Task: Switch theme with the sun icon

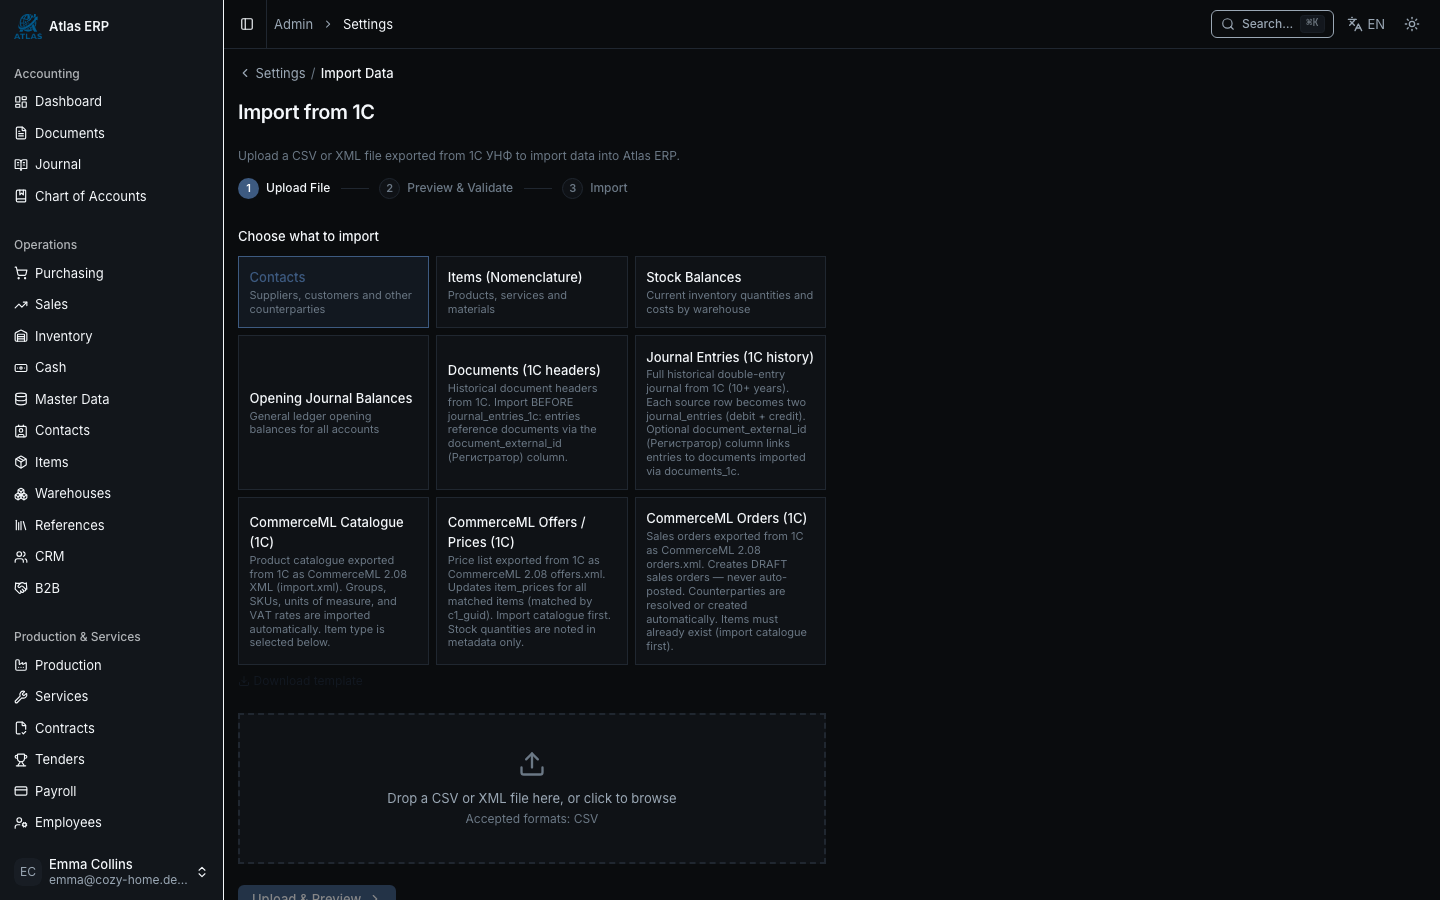Action: 1412,24
